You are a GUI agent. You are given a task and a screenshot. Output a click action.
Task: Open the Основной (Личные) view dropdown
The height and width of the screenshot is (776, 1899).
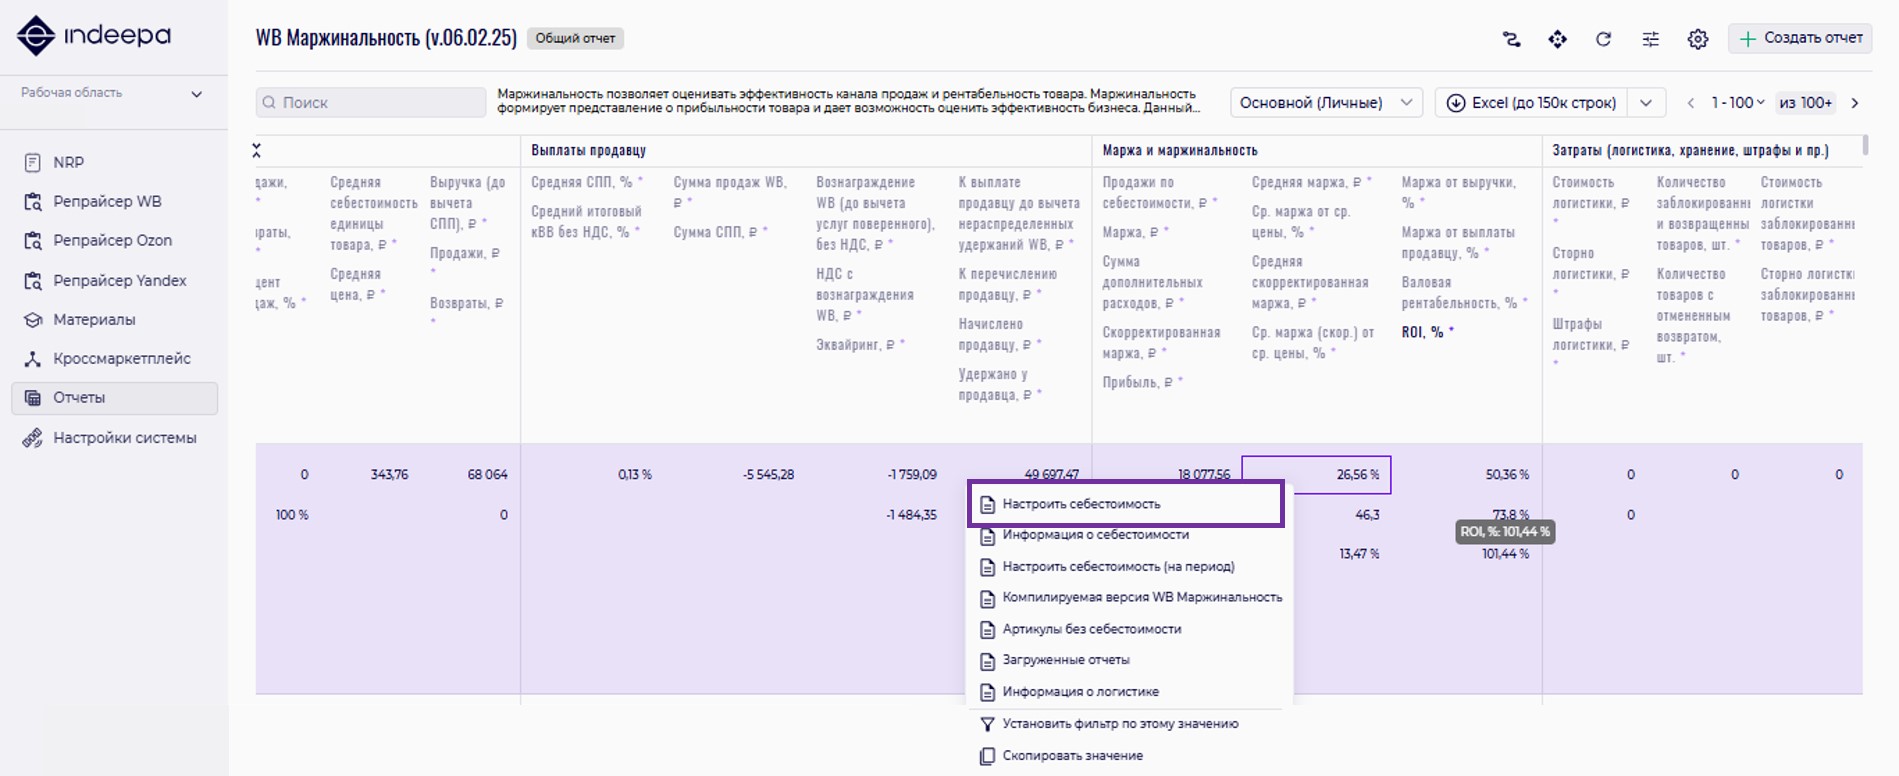[1325, 102]
